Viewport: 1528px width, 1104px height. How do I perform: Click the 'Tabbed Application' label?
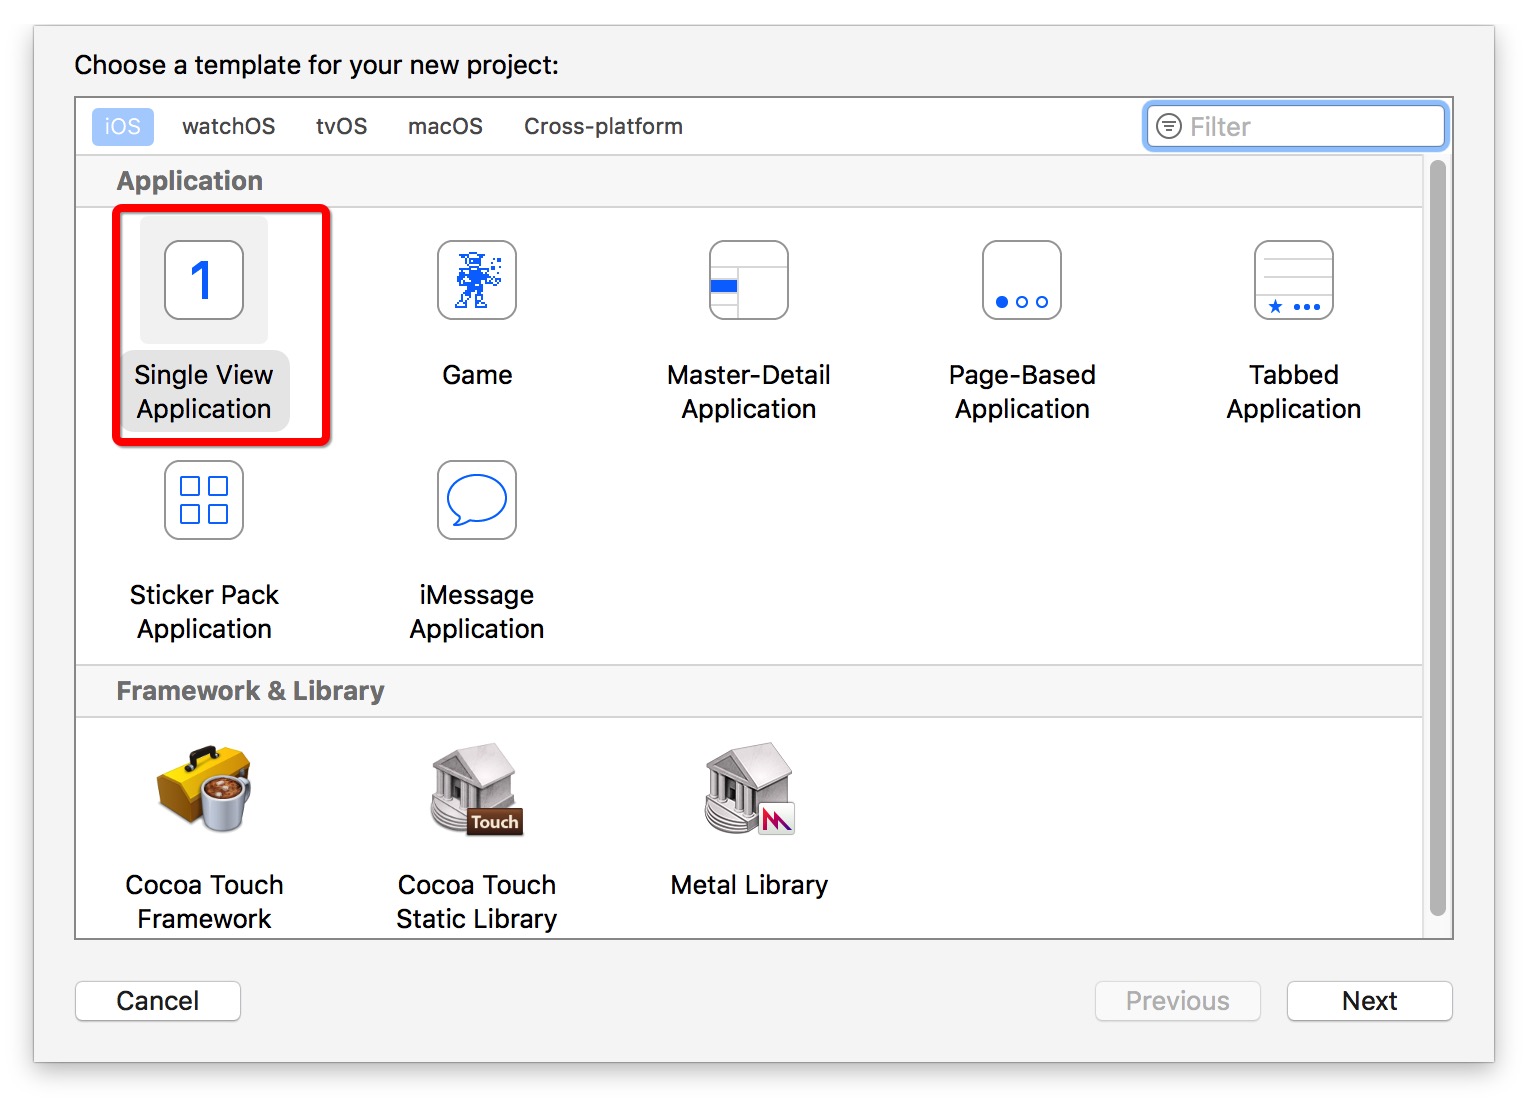[1294, 392]
